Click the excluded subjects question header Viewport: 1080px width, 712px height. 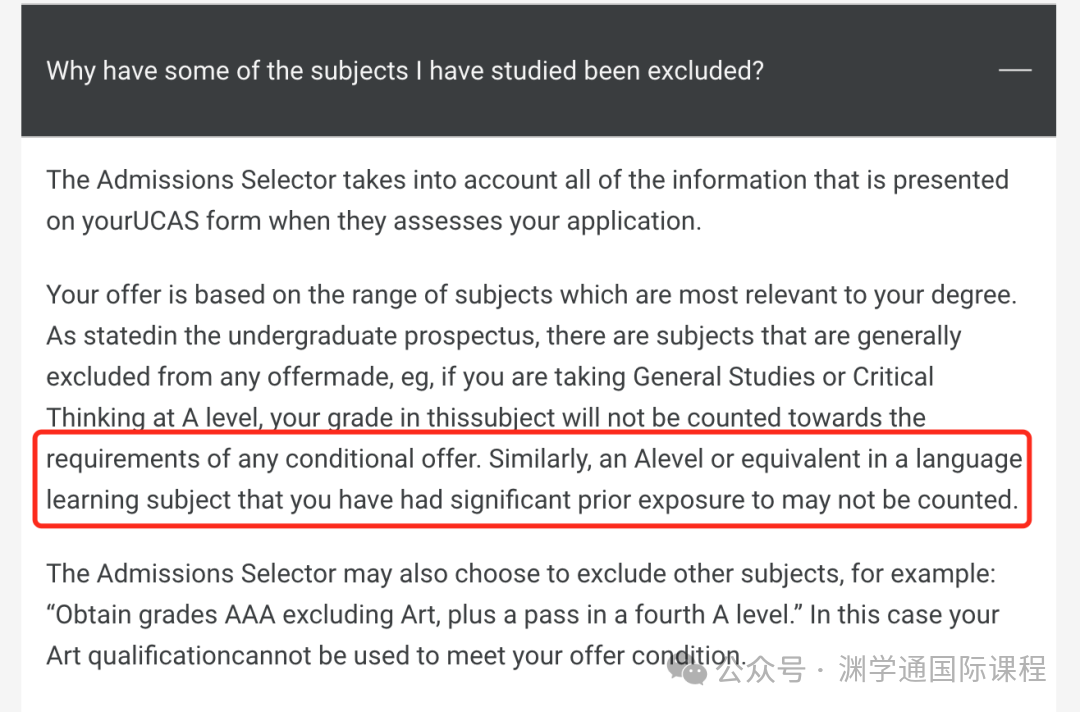405,71
